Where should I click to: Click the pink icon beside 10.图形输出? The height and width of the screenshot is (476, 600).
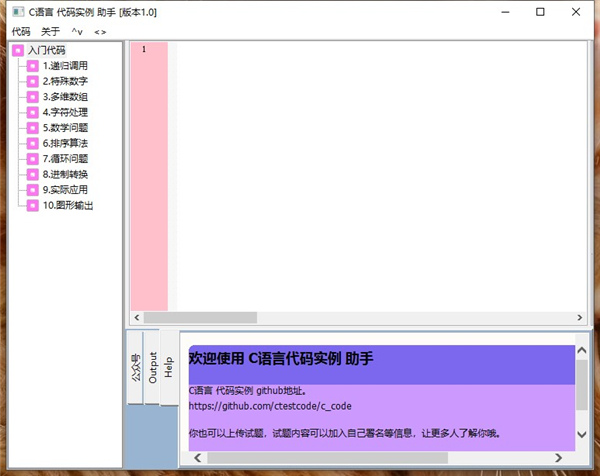[x=33, y=205]
